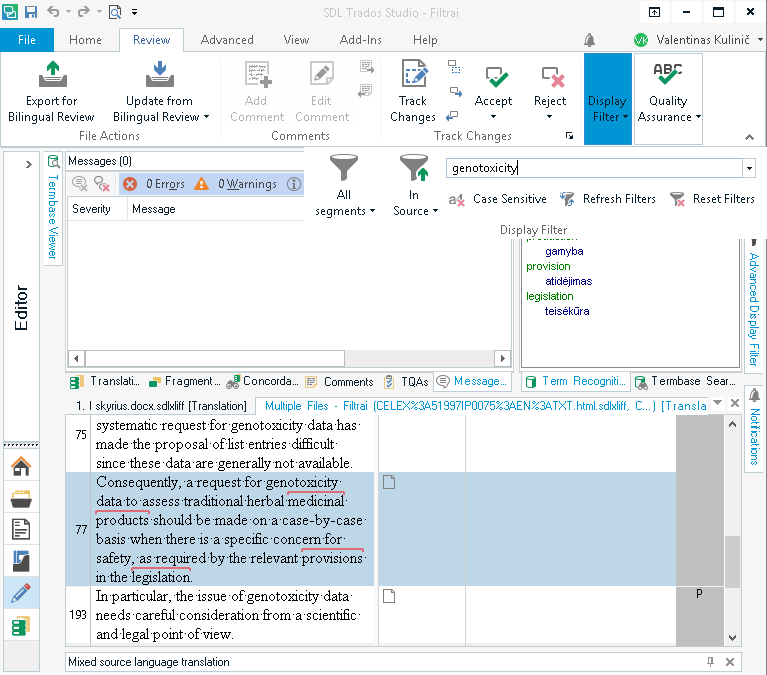Switch to the View ribbon tab

(296, 40)
